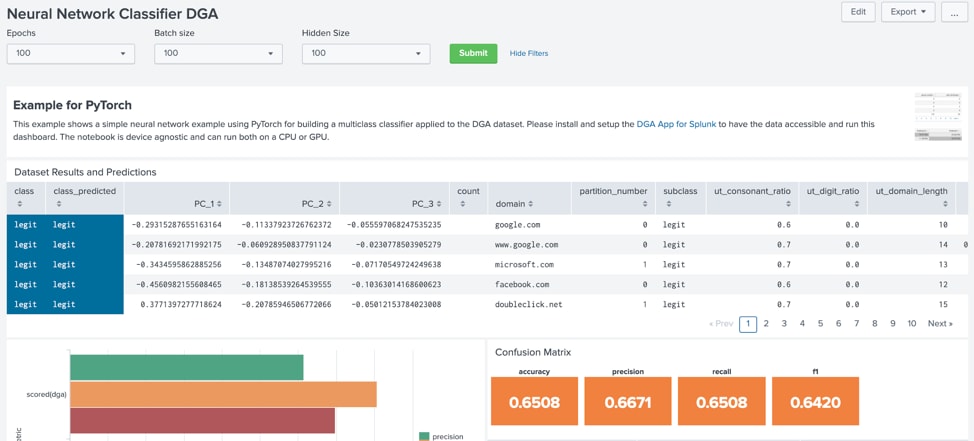Open the Epochs dropdown
974x441 pixels.
[x=71, y=53]
